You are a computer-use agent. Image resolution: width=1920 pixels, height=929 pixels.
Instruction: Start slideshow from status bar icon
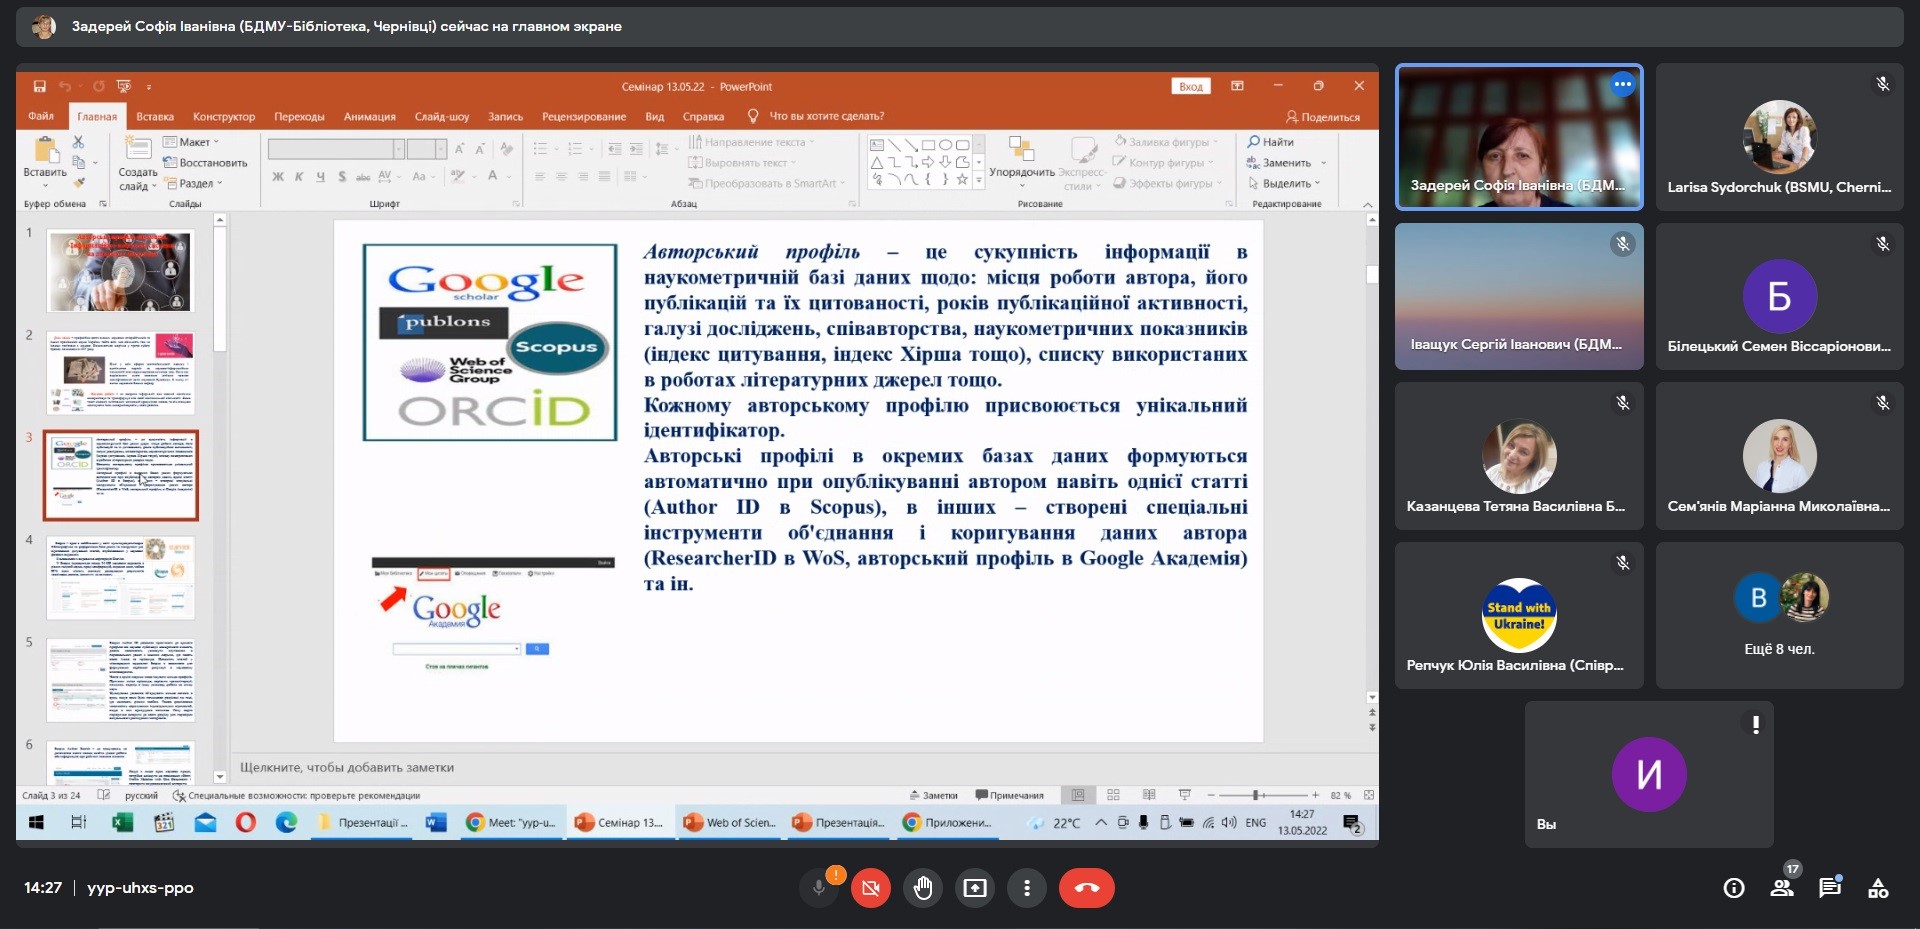click(x=1185, y=795)
